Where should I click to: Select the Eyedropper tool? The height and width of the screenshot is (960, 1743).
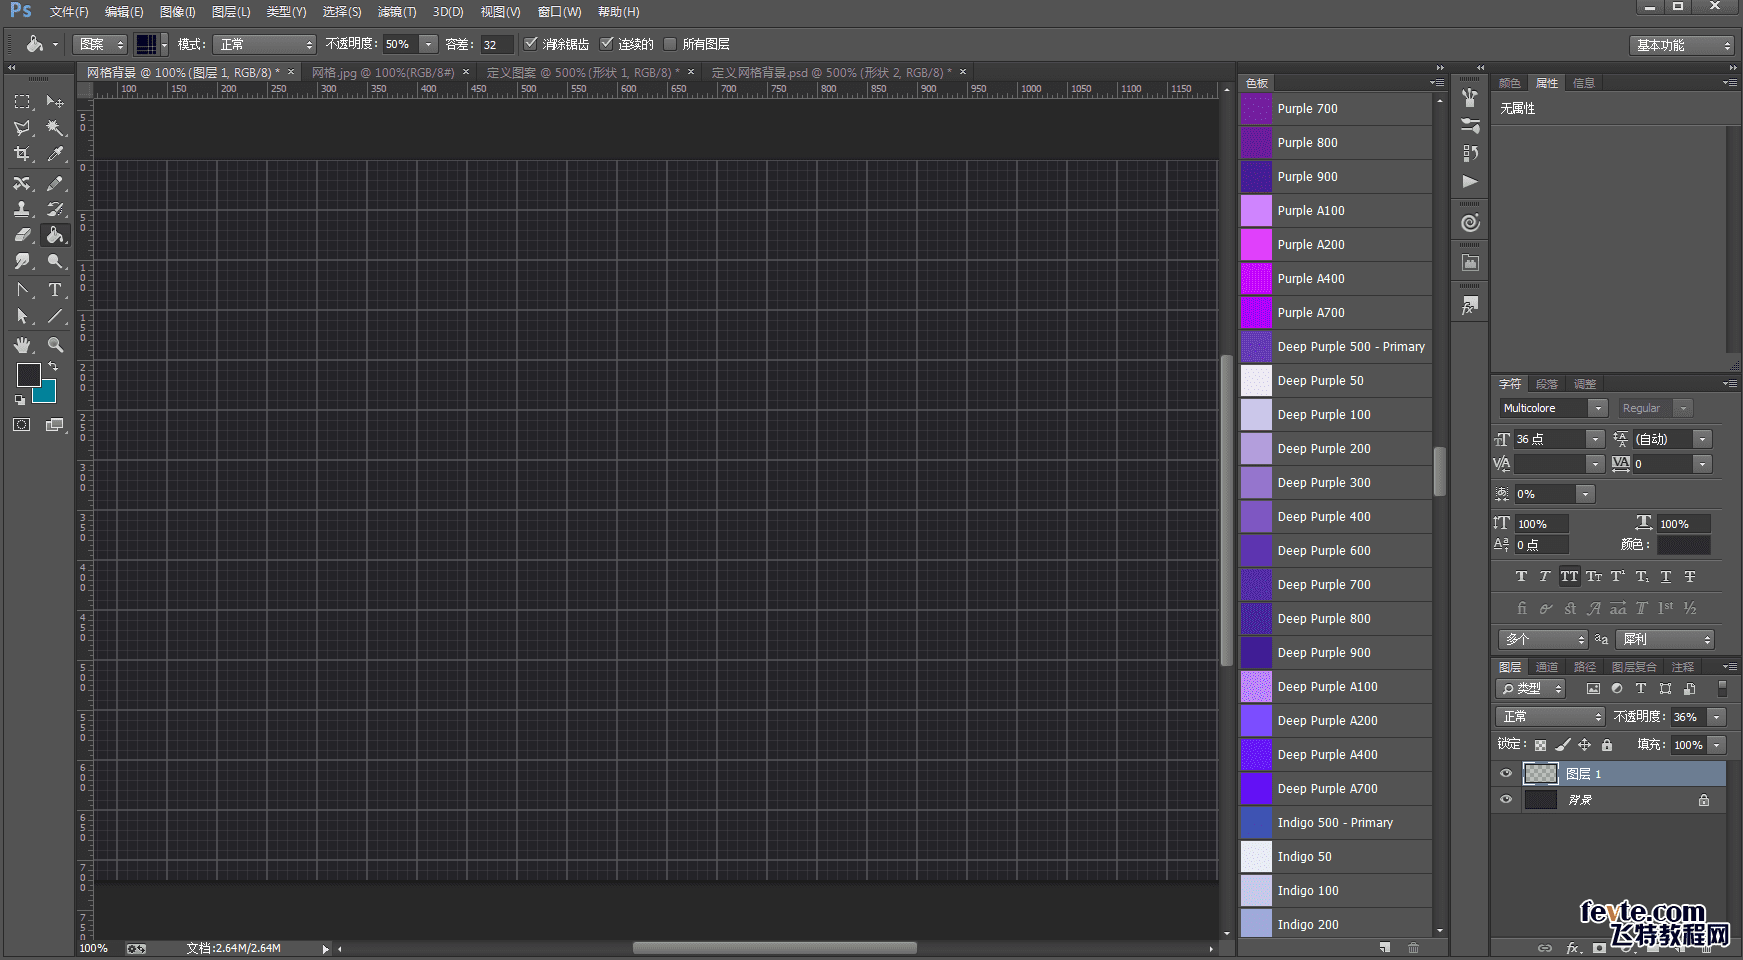(x=55, y=154)
